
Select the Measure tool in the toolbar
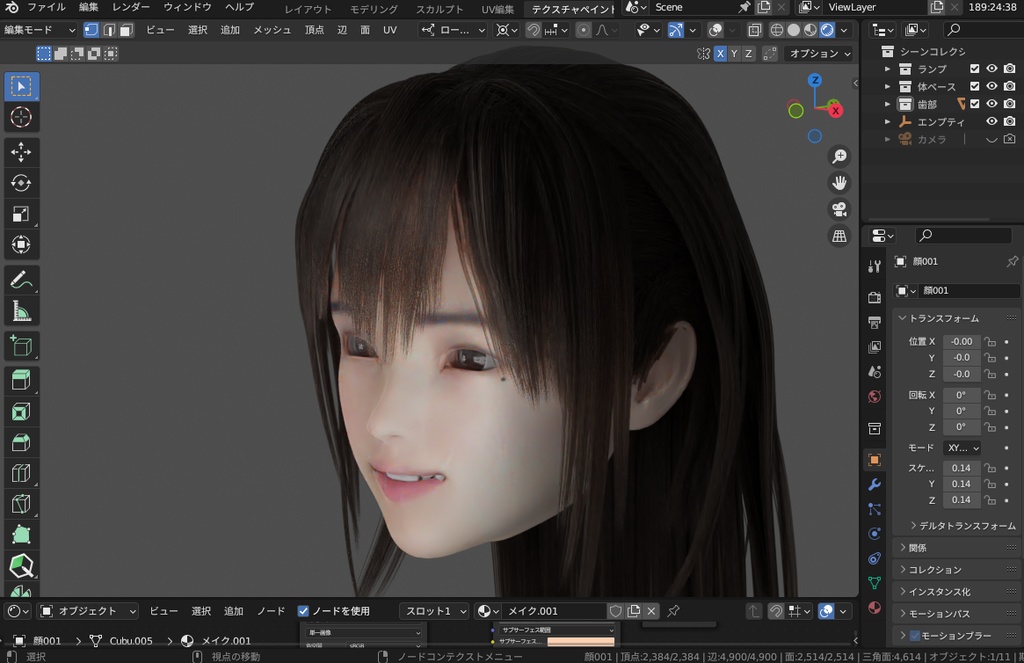(x=21, y=311)
